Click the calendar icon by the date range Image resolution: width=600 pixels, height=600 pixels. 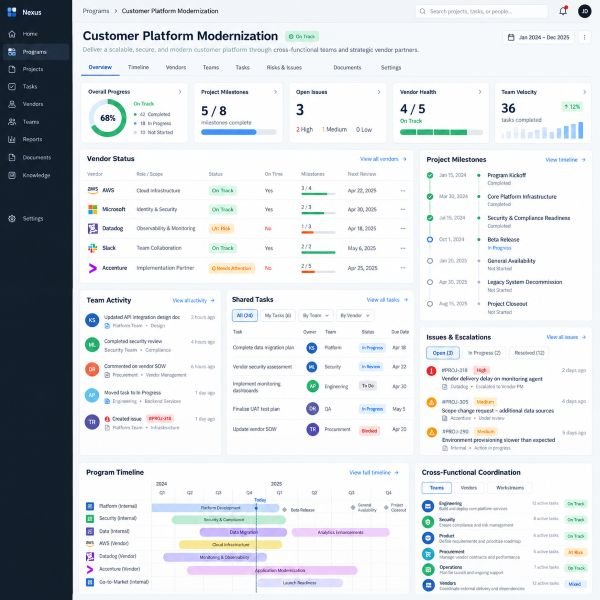pos(511,38)
